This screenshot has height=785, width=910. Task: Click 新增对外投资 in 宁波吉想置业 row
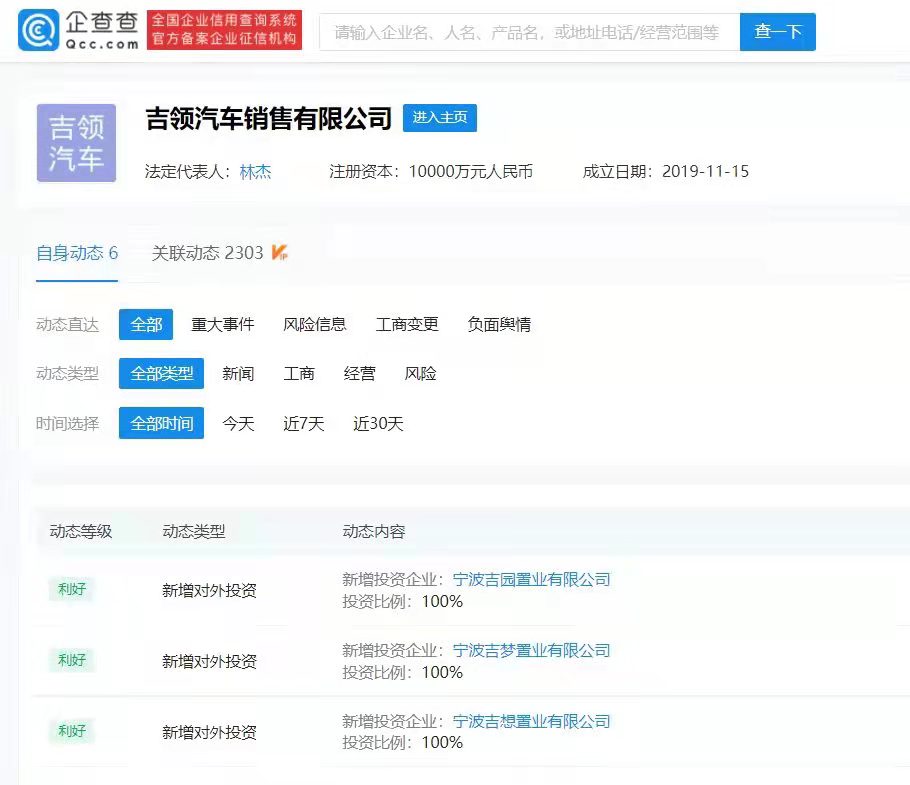tap(210, 732)
